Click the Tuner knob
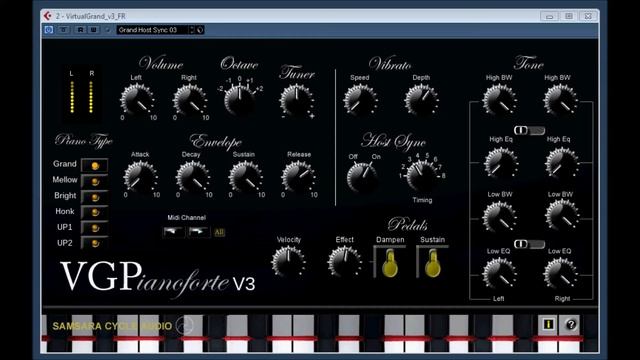The width and height of the screenshot is (640, 360). 297,101
